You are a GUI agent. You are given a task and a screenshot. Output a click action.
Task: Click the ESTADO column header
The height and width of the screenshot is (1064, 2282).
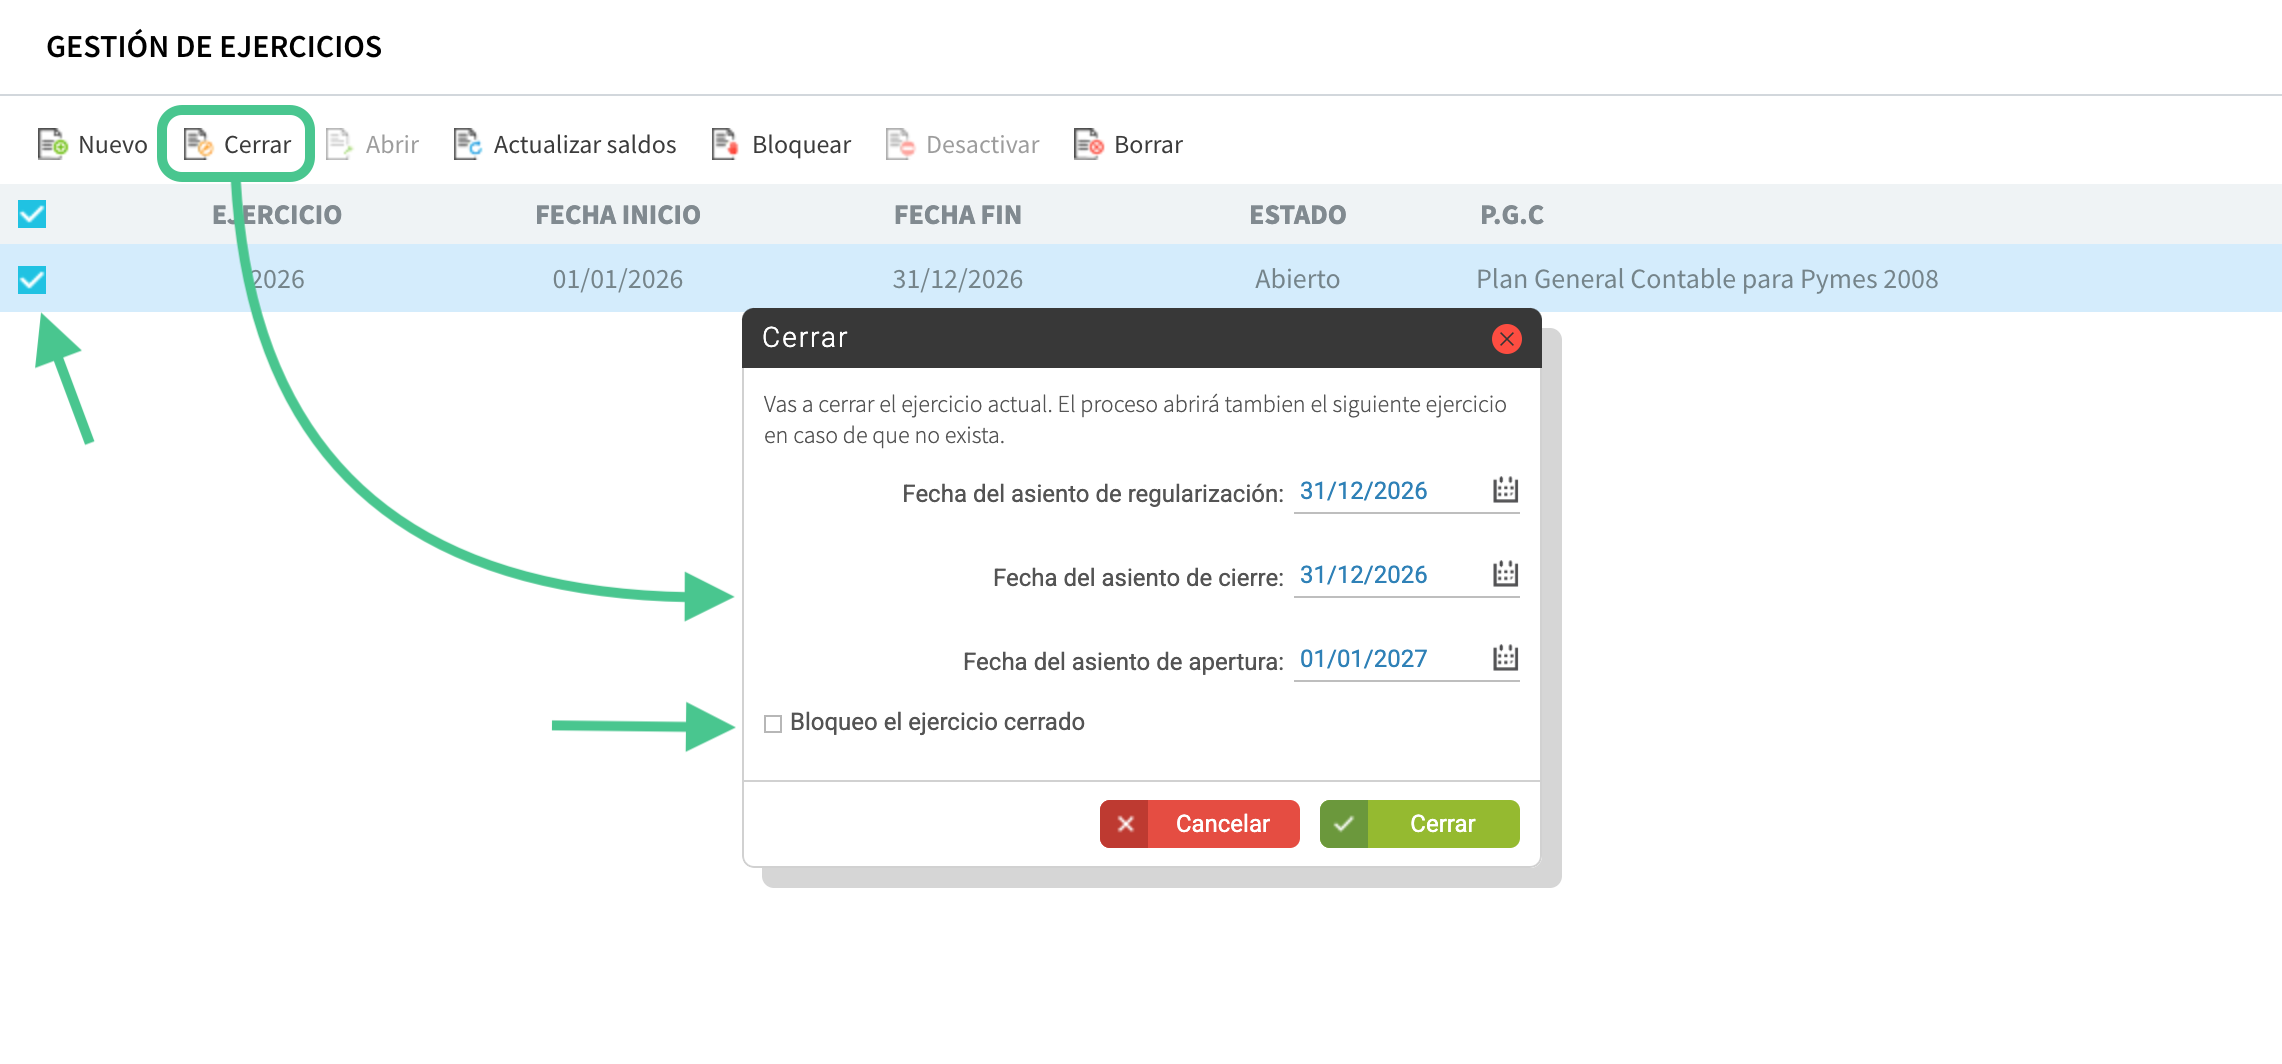click(1297, 215)
